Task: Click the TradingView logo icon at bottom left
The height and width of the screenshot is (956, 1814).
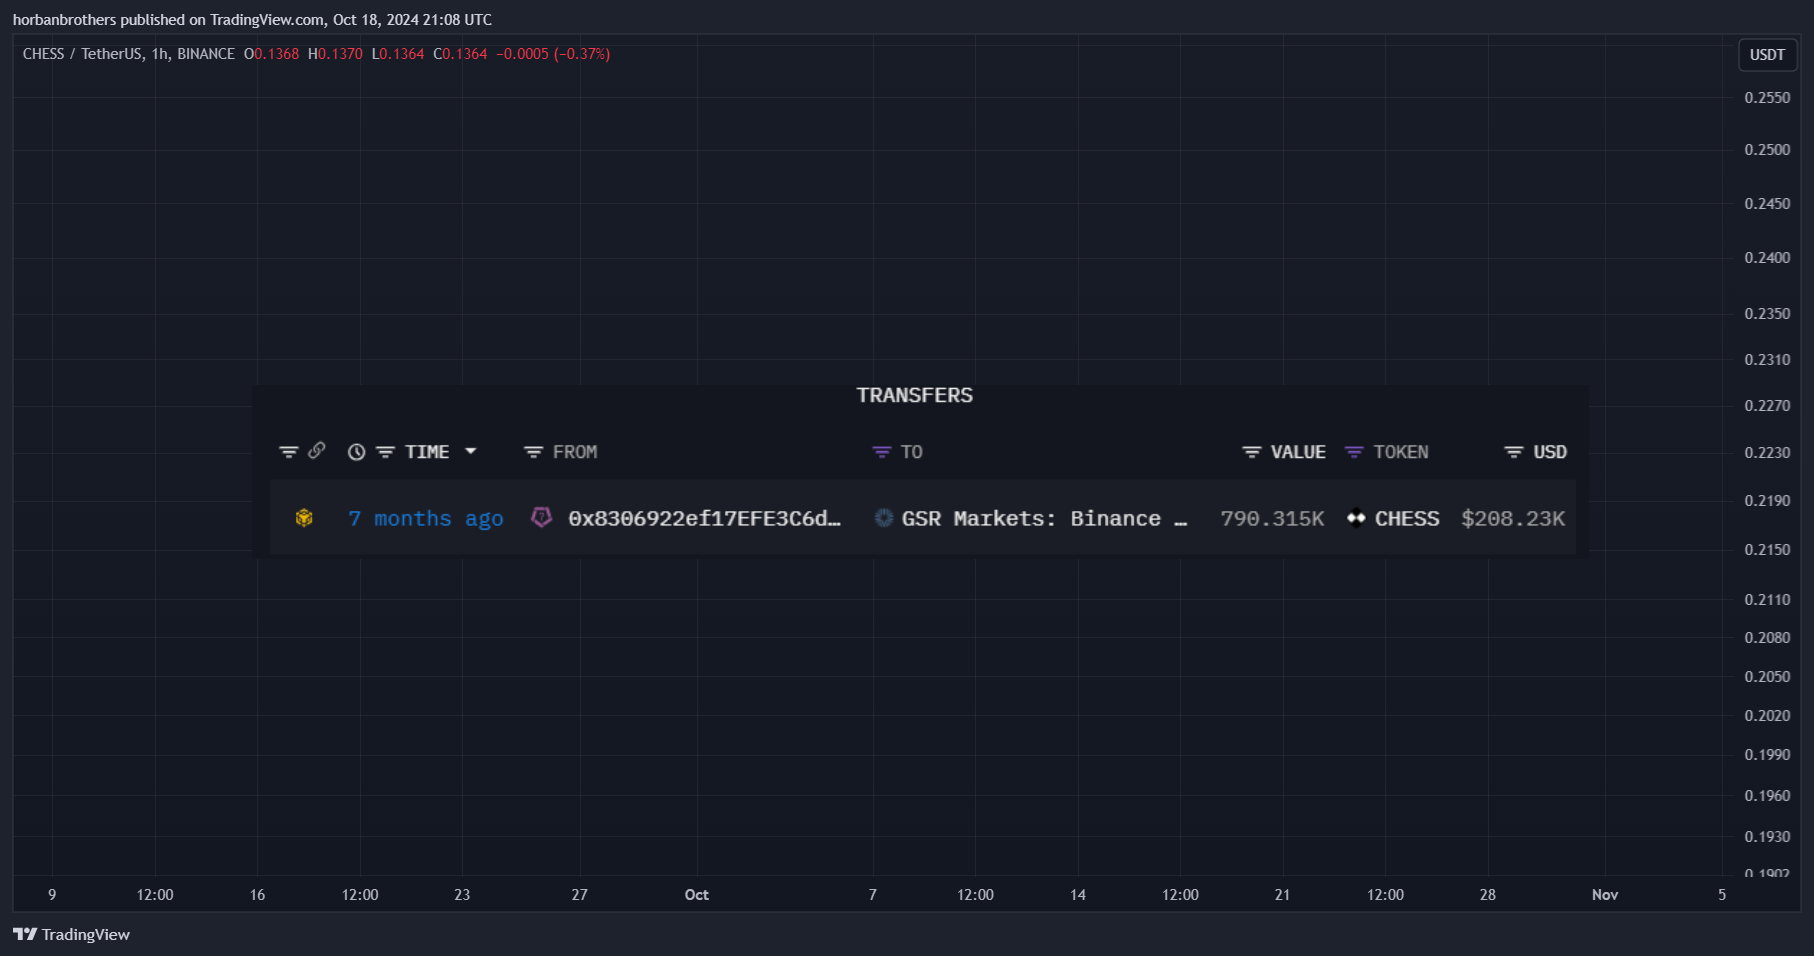Action: pyautogui.click(x=25, y=934)
